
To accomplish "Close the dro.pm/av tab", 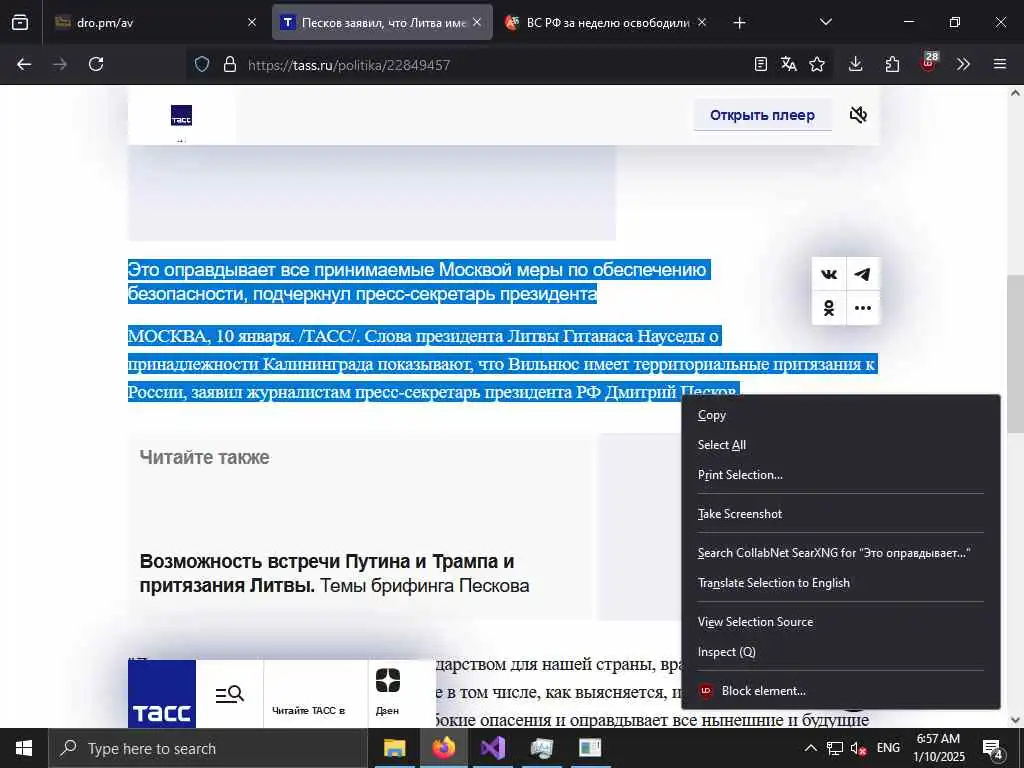I will [x=252, y=22].
